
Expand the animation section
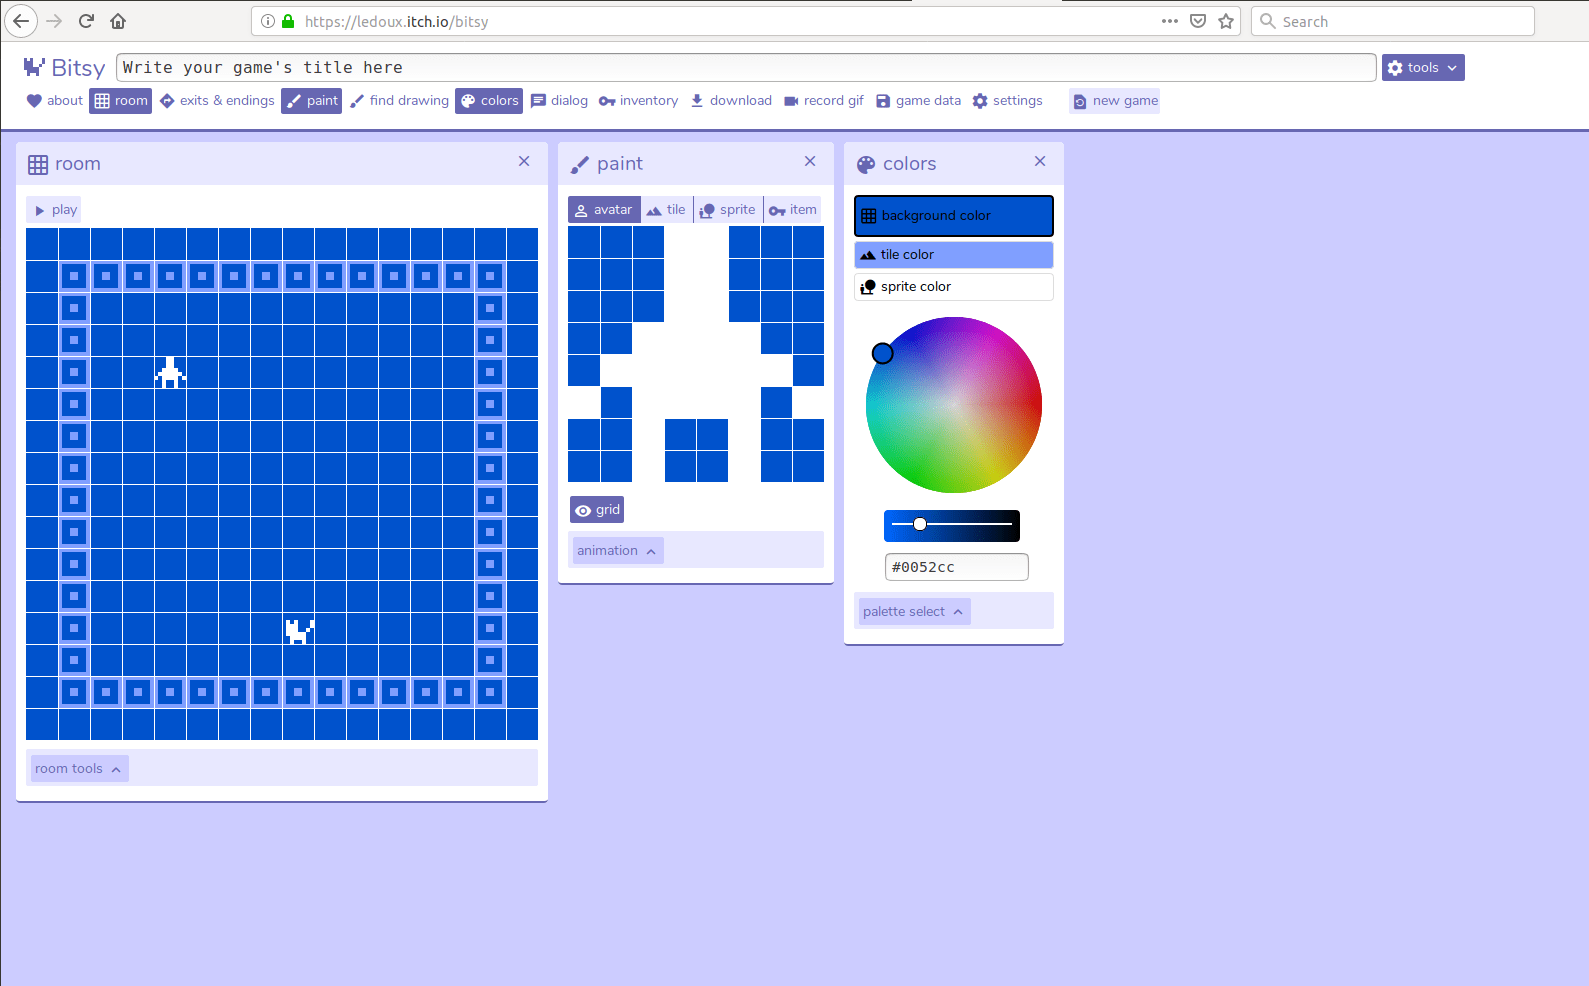tap(617, 551)
